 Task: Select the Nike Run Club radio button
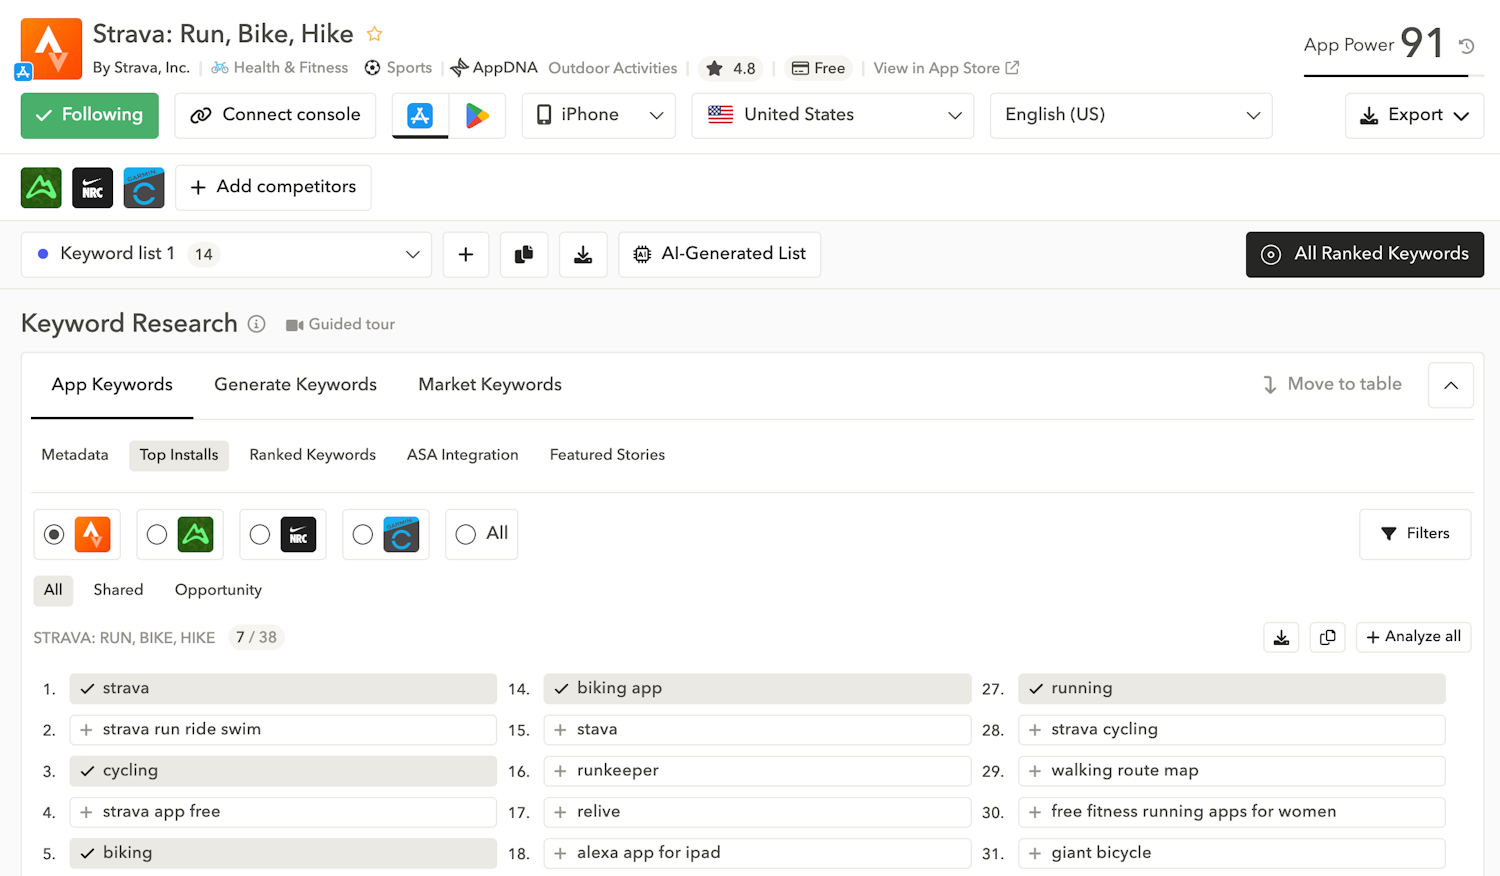(x=260, y=535)
